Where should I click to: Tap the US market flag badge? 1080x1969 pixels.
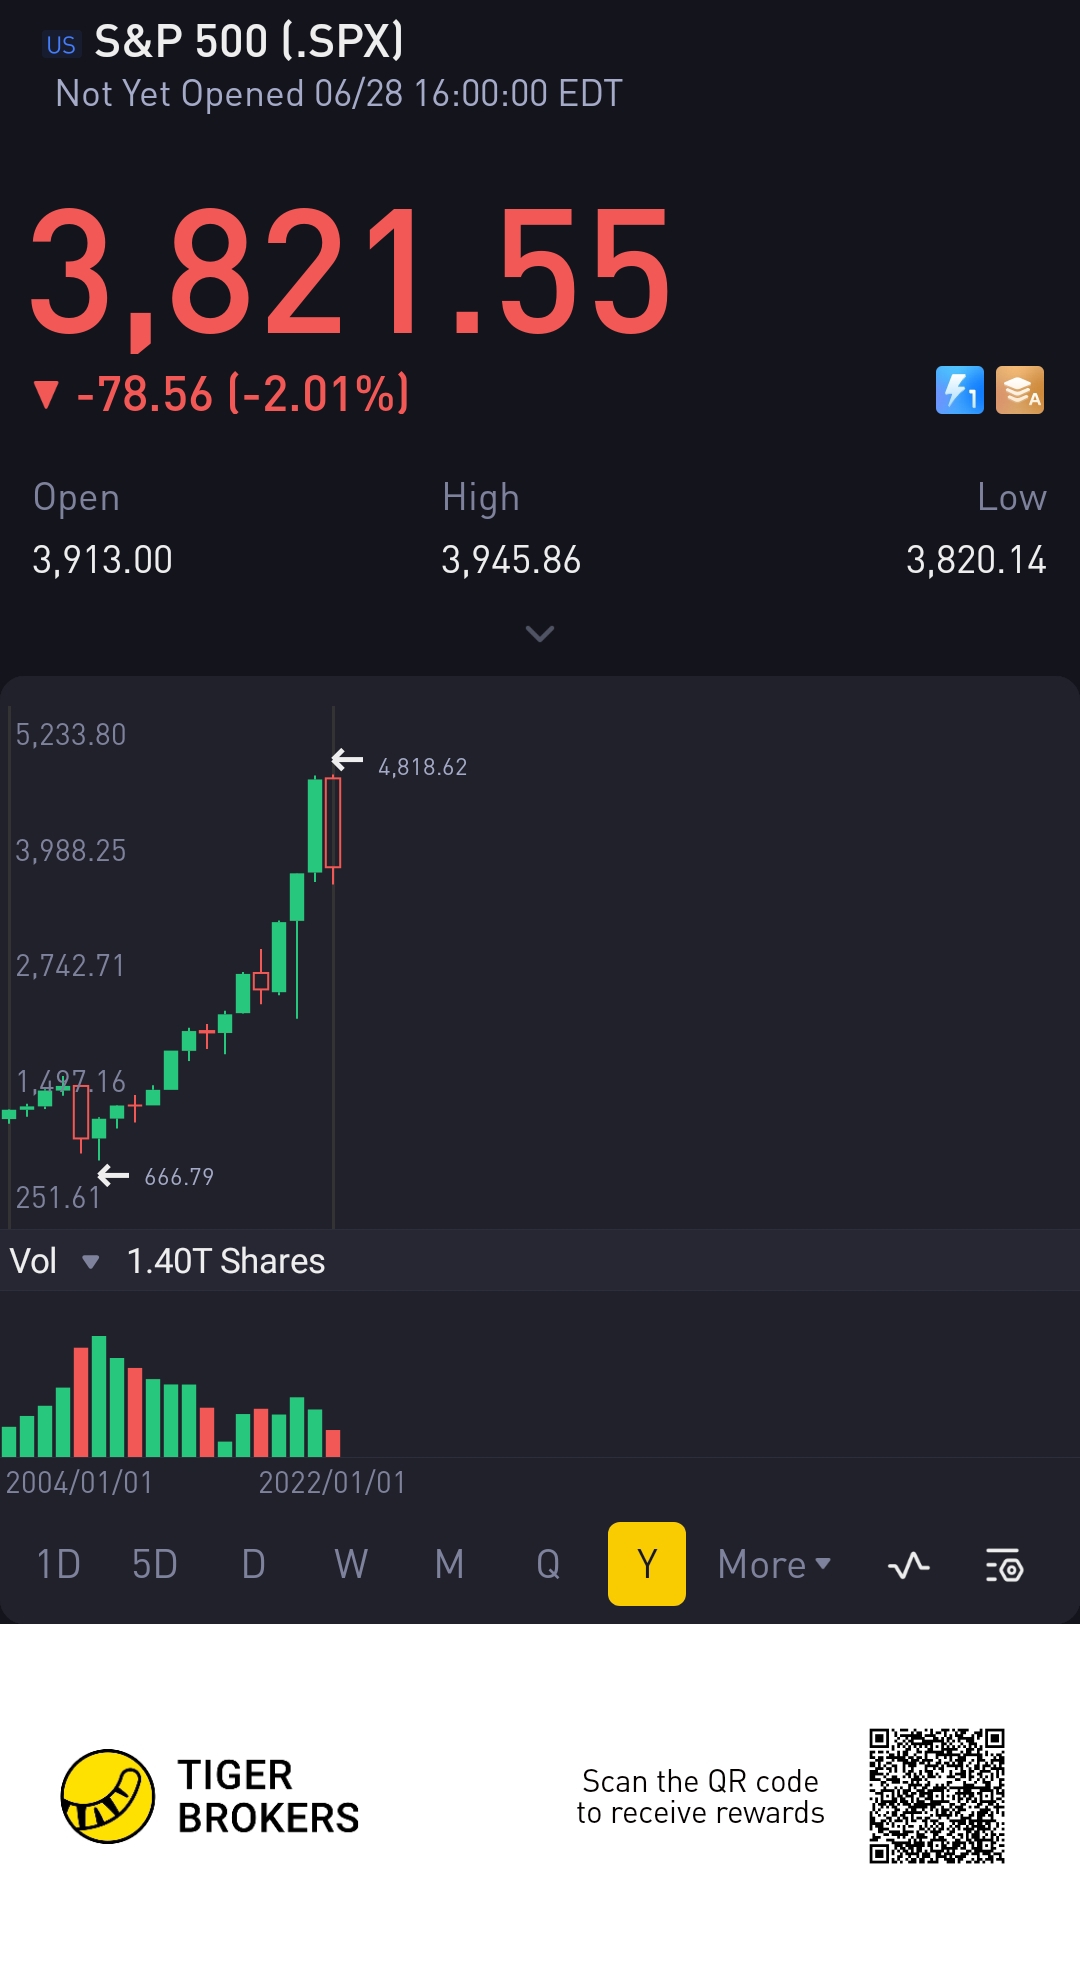(x=61, y=45)
